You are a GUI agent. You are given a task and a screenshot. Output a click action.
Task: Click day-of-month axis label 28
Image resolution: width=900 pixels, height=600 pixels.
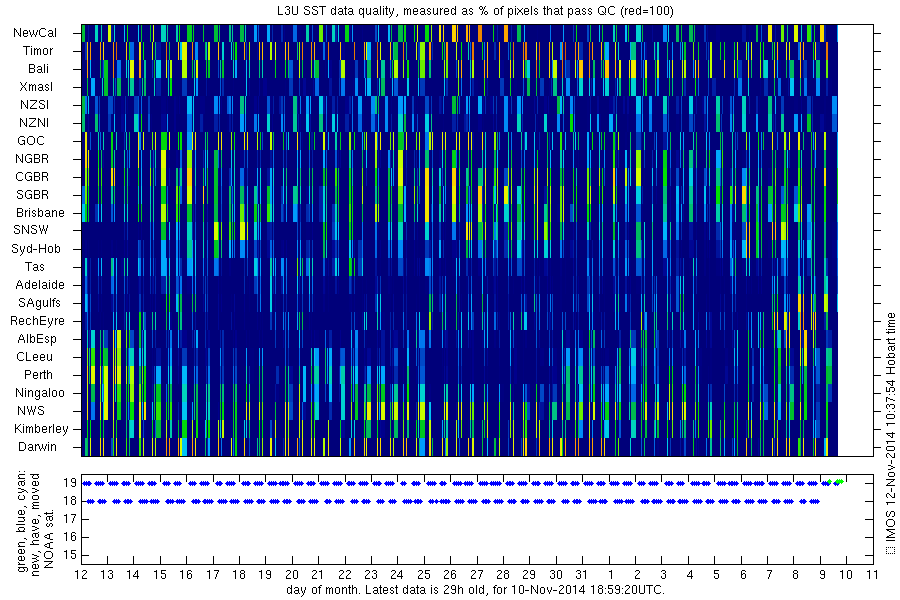(503, 575)
